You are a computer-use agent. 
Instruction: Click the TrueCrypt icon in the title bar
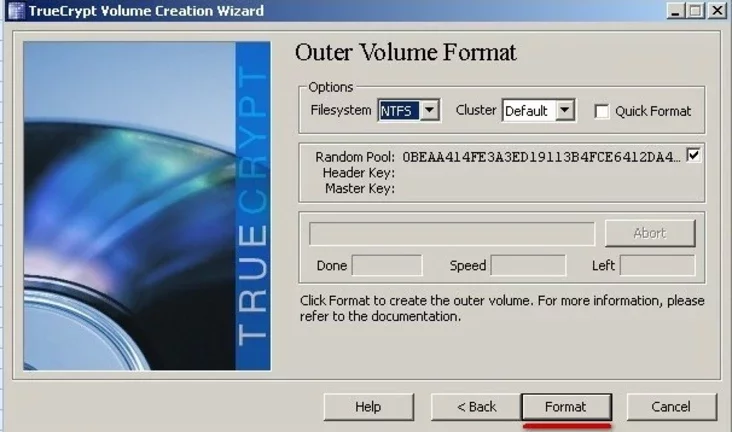(13, 11)
